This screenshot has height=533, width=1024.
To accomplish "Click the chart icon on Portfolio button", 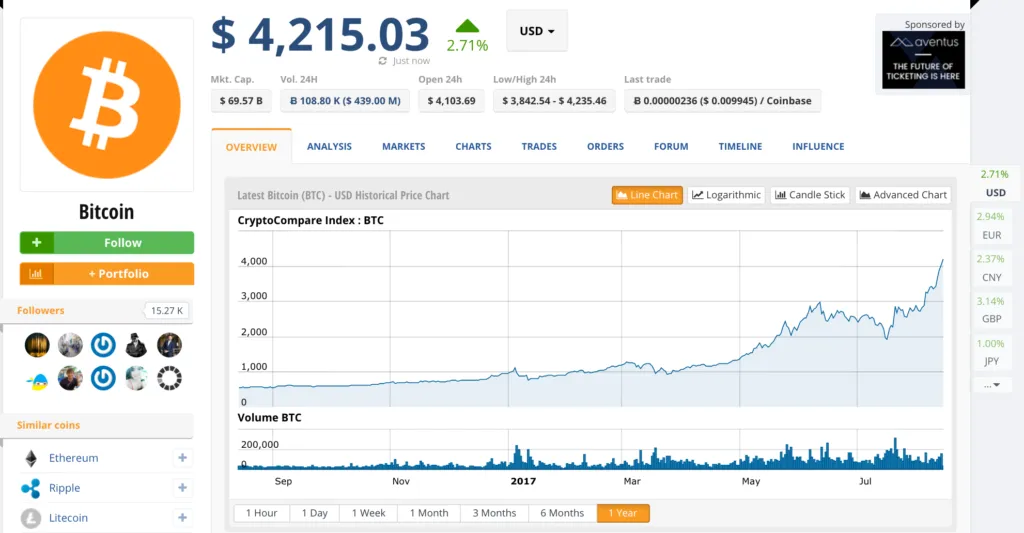I will coord(37,274).
